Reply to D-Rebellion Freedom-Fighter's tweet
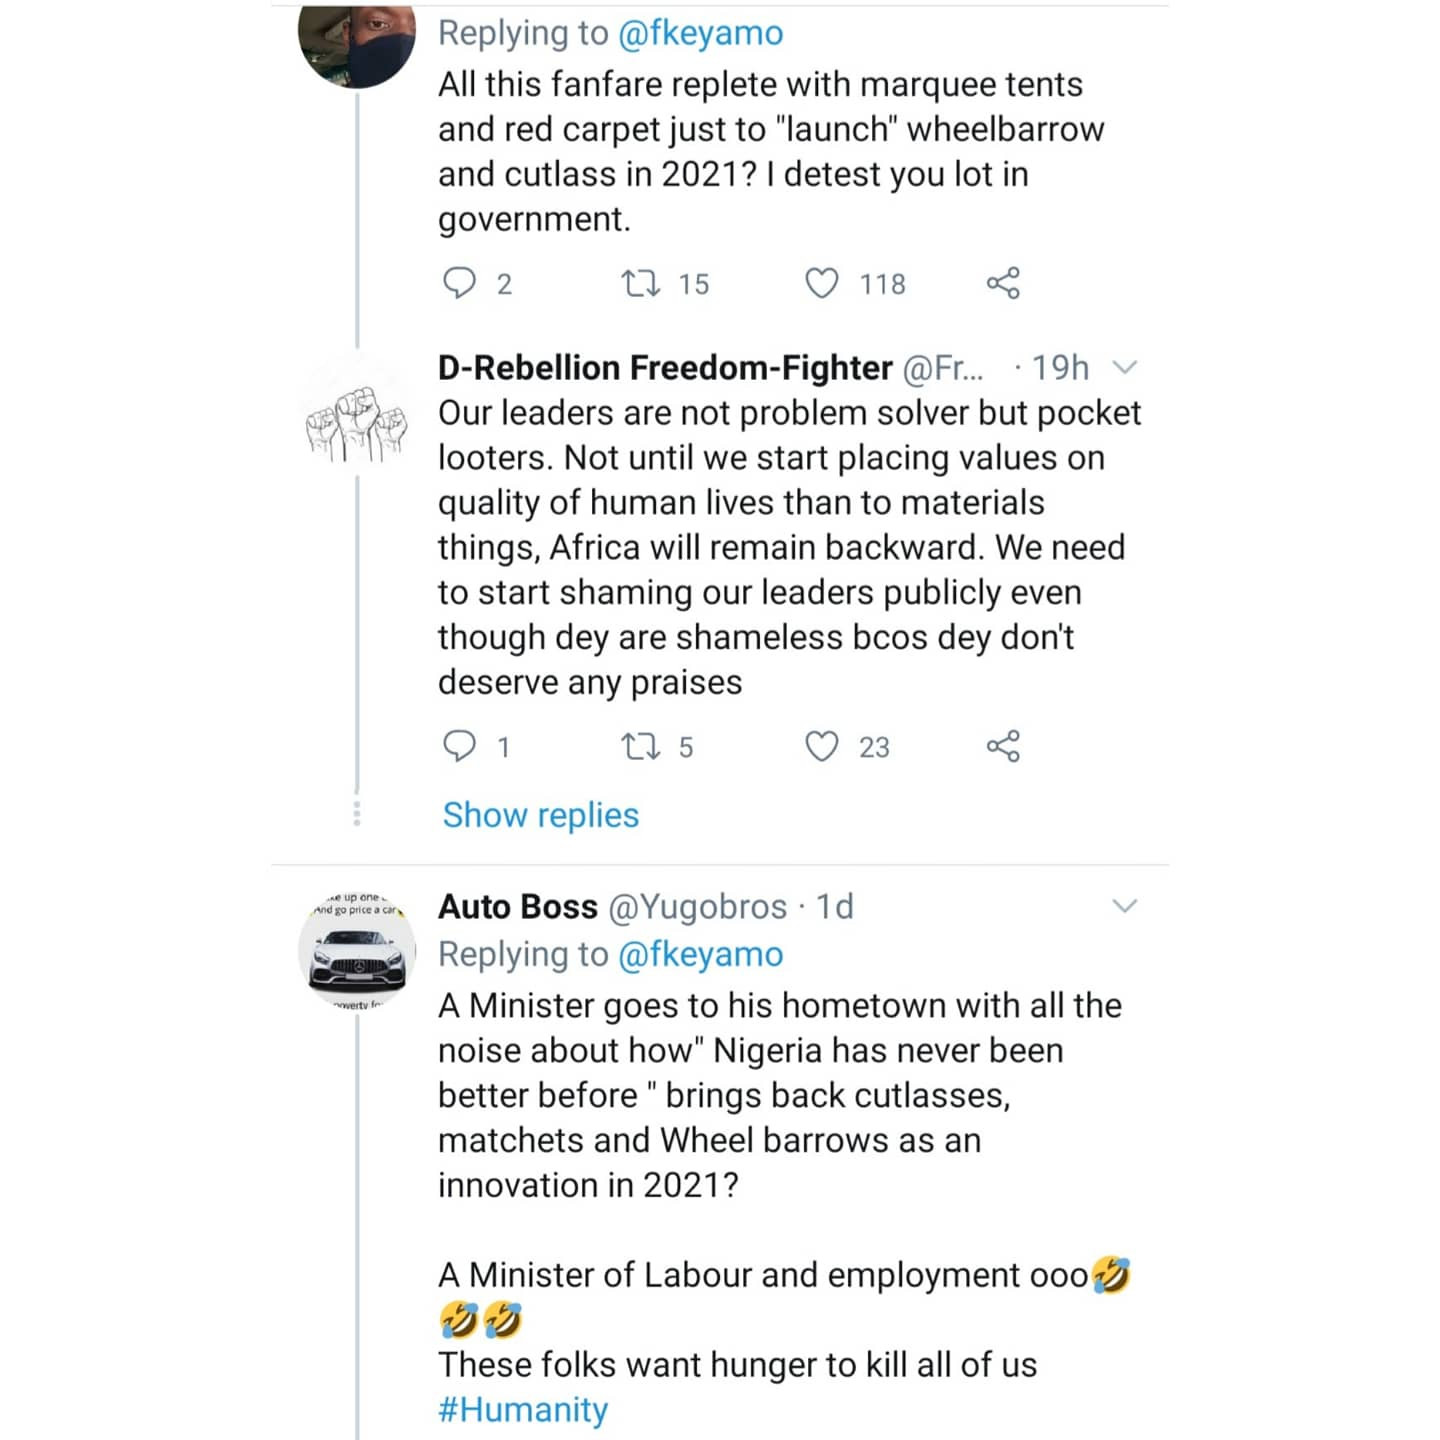This screenshot has height=1440, width=1440. click(x=460, y=747)
